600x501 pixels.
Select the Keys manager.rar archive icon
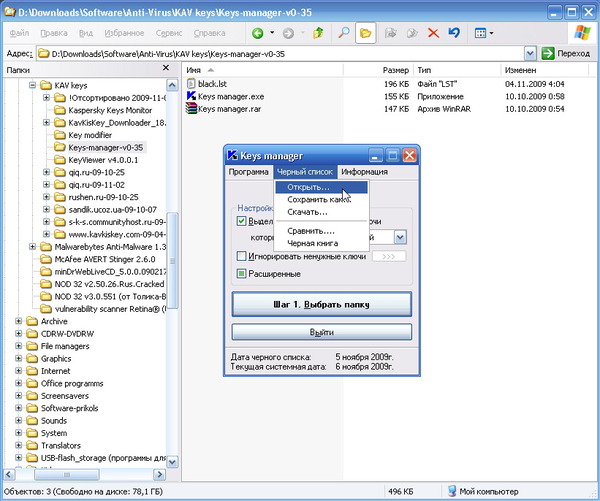pos(191,109)
